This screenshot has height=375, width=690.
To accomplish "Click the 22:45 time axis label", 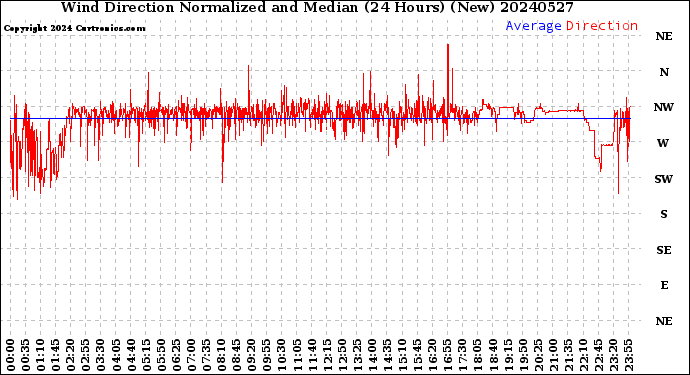I will pyautogui.click(x=598, y=355).
